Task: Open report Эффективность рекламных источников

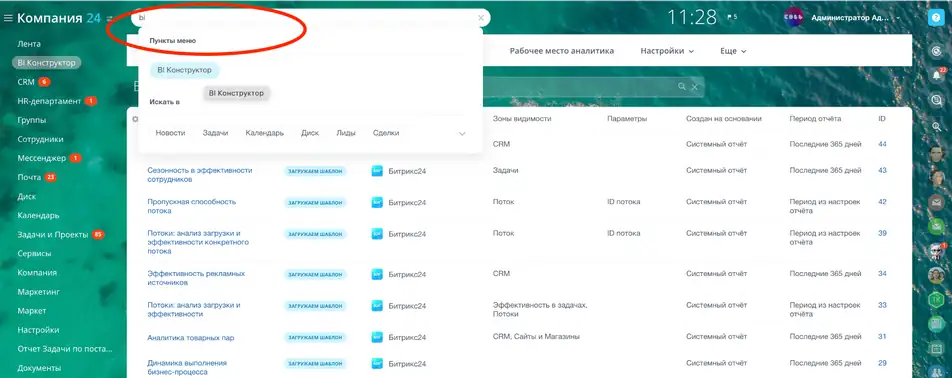Action: click(196, 278)
